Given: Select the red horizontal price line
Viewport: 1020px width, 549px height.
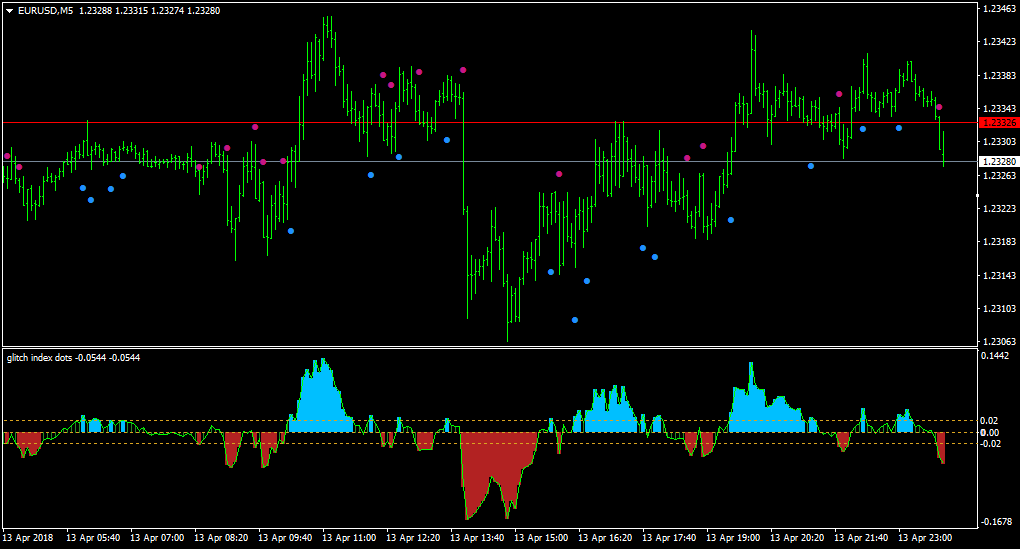Looking at the screenshot, I should pyautogui.click(x=490, y=122).
